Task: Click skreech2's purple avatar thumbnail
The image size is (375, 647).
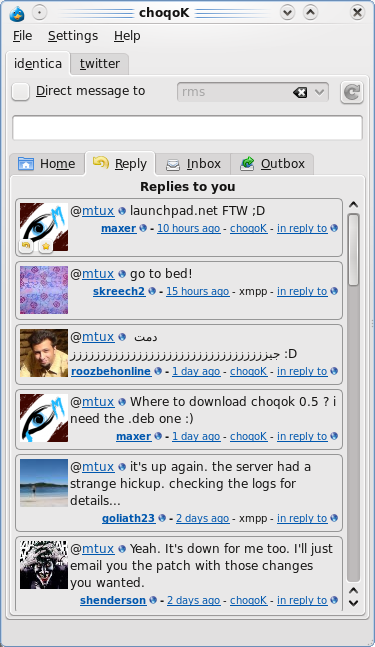Action: tap(44, 290)
